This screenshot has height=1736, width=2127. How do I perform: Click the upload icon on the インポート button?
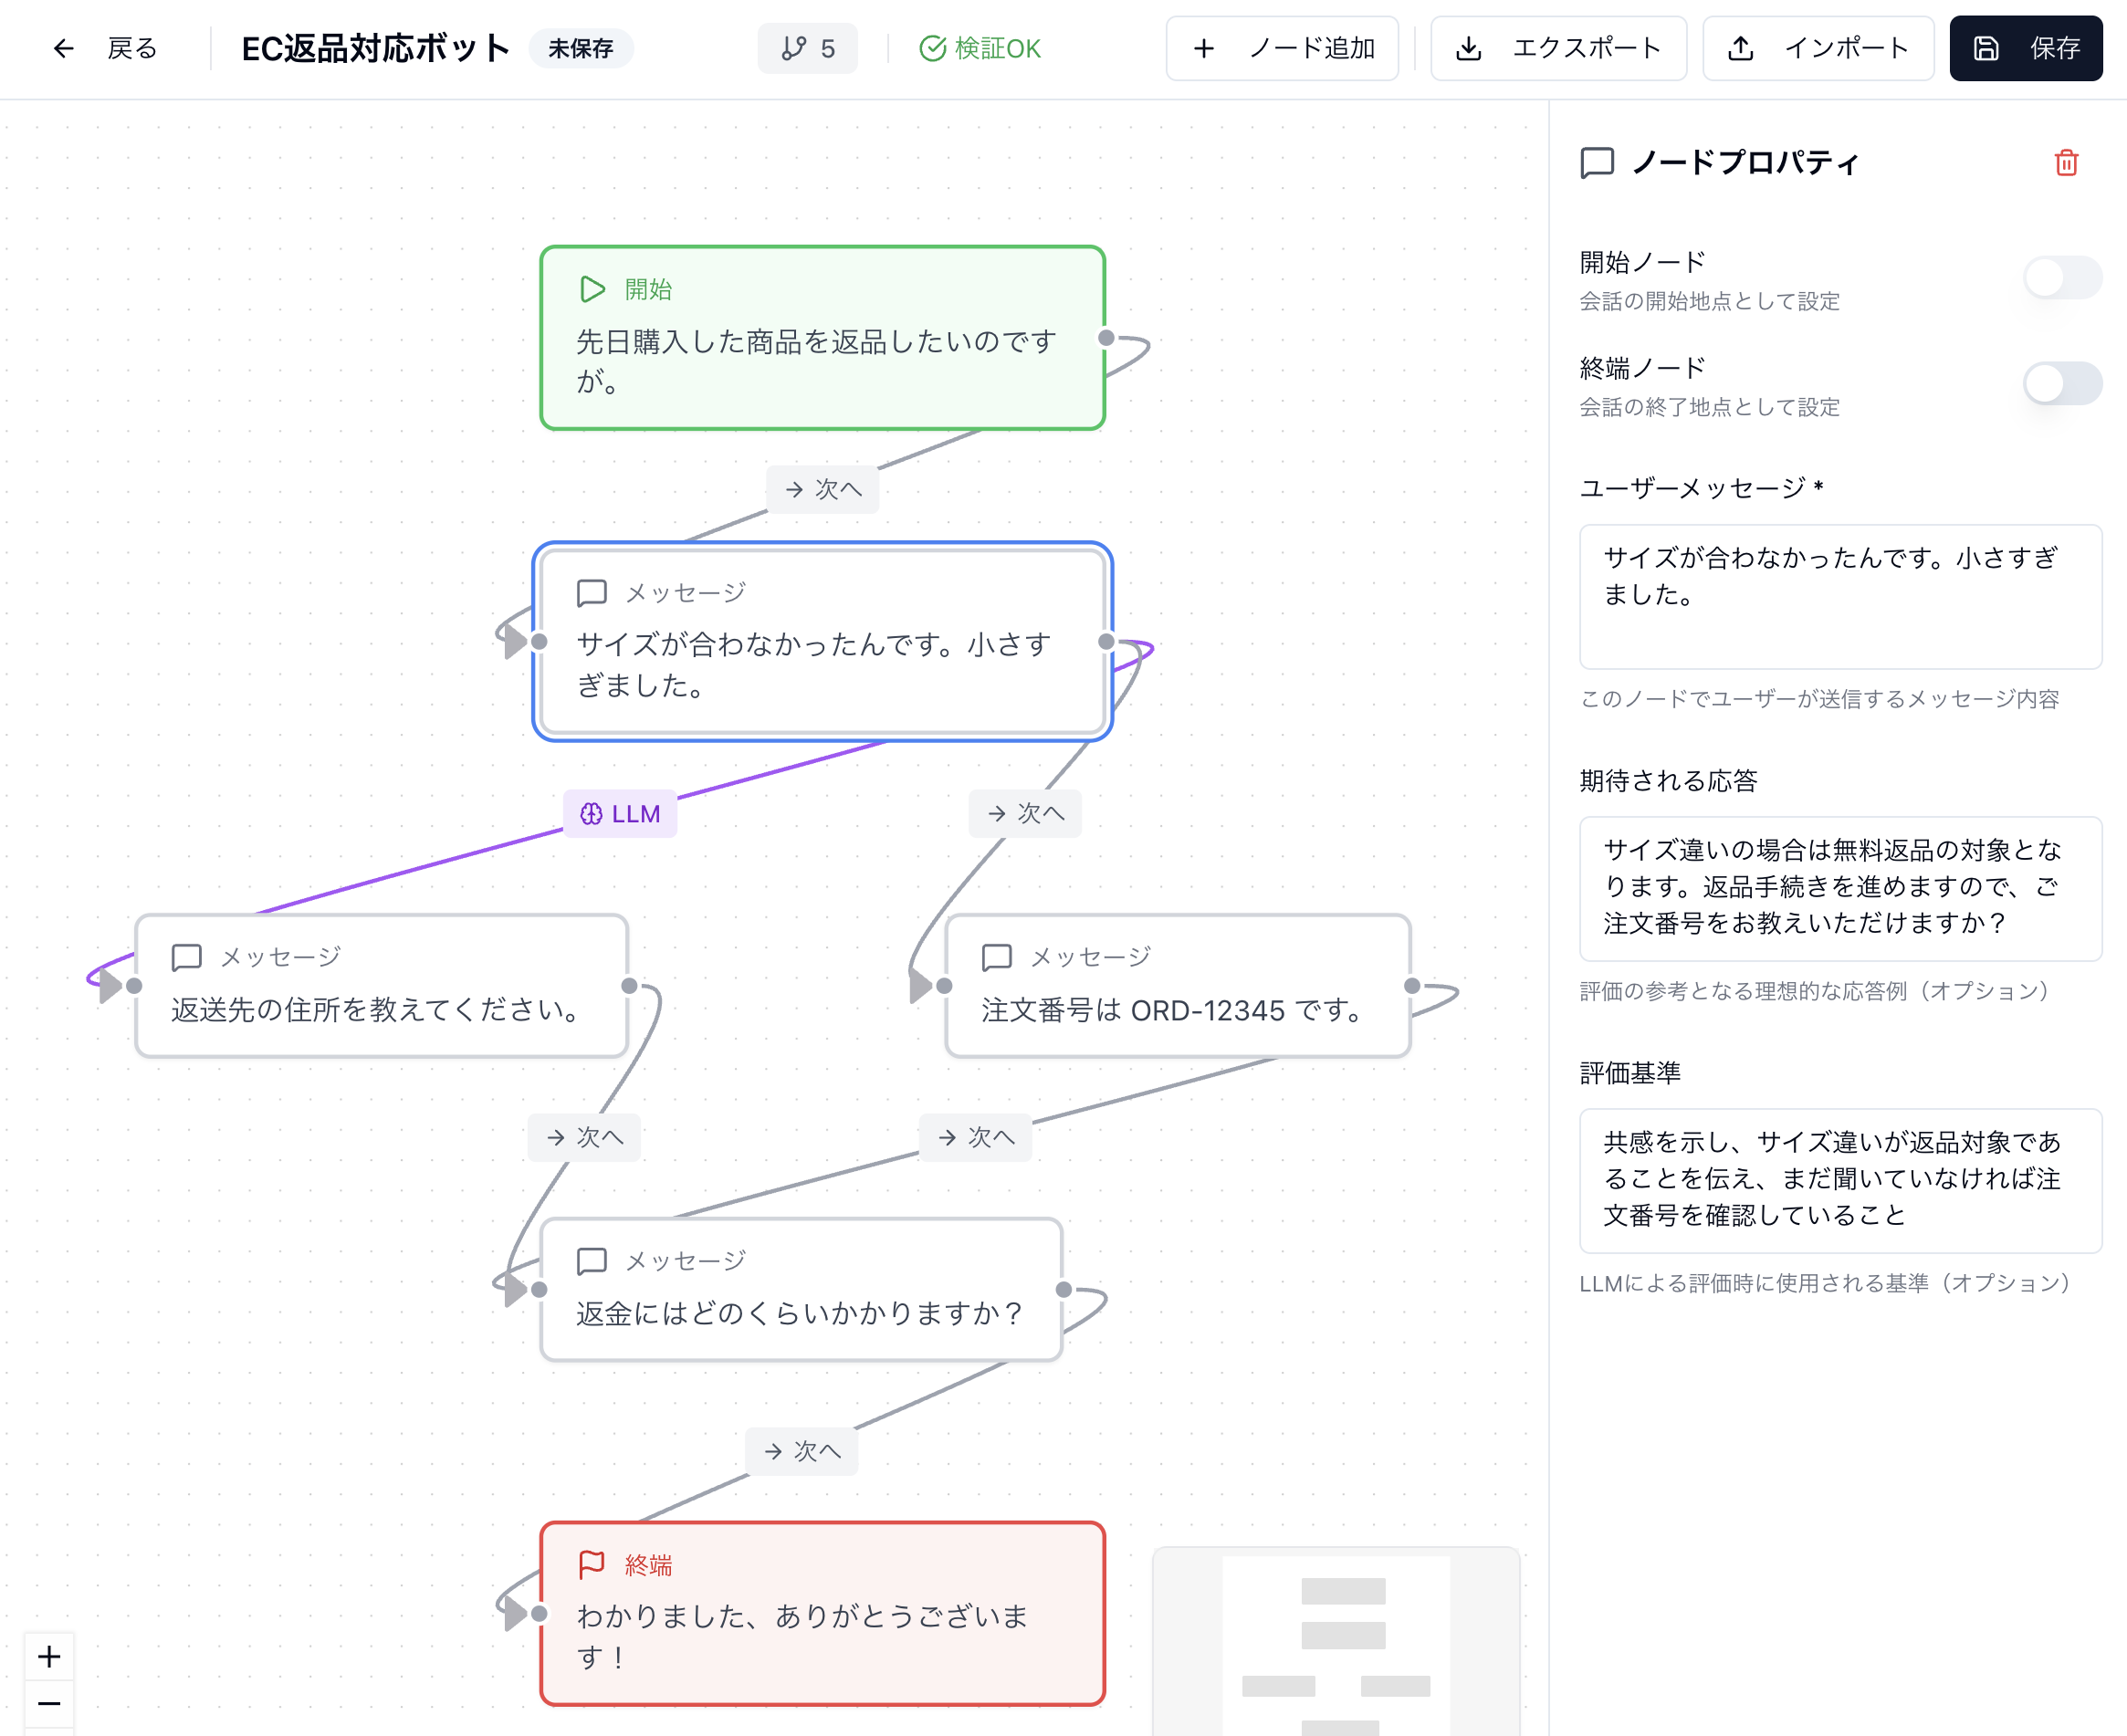(1742, 48)
